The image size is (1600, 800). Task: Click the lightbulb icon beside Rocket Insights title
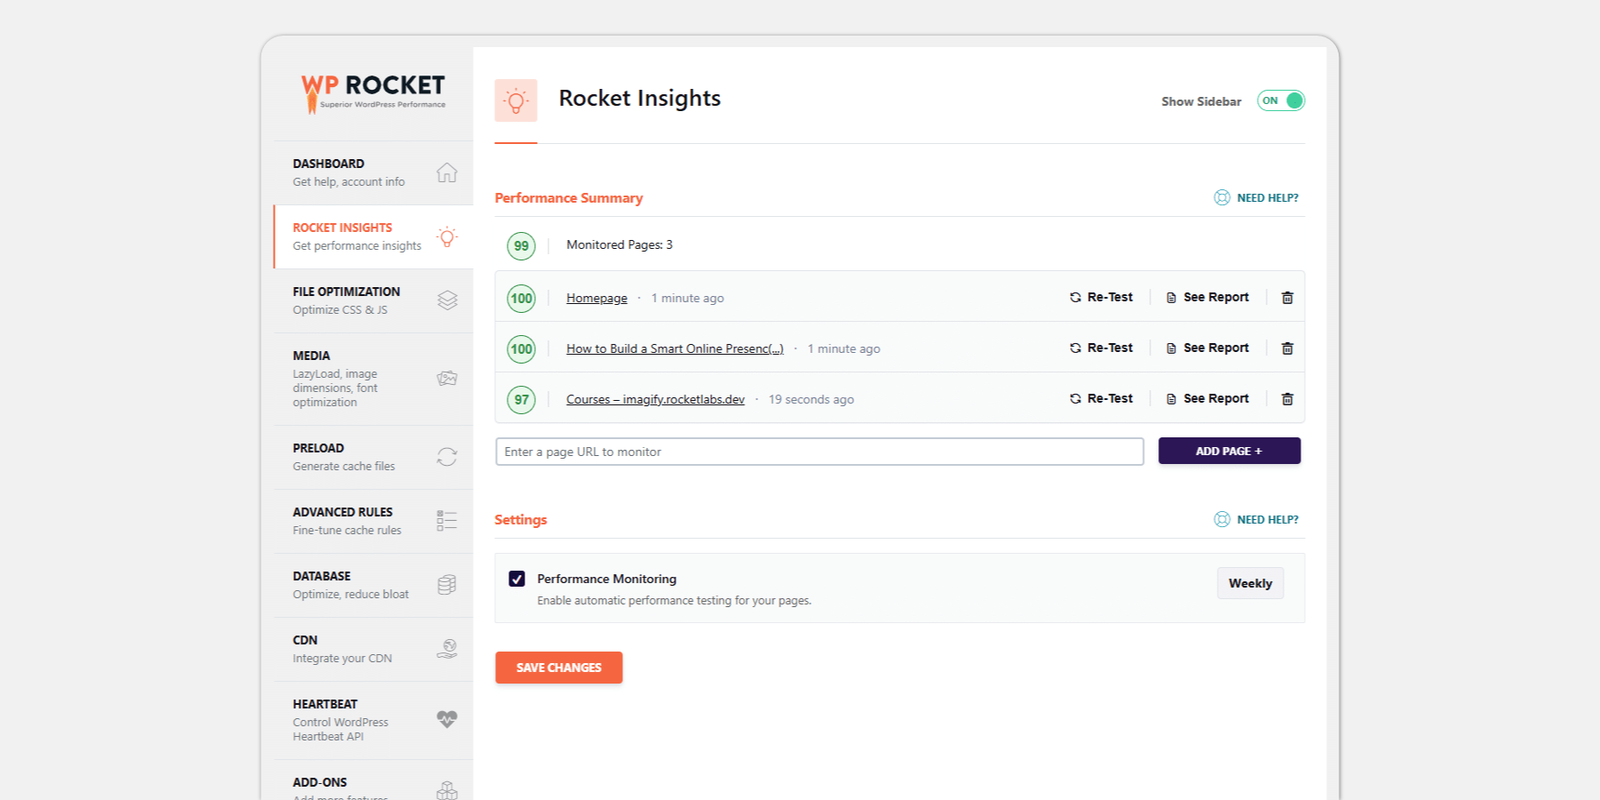pos(516,100)
